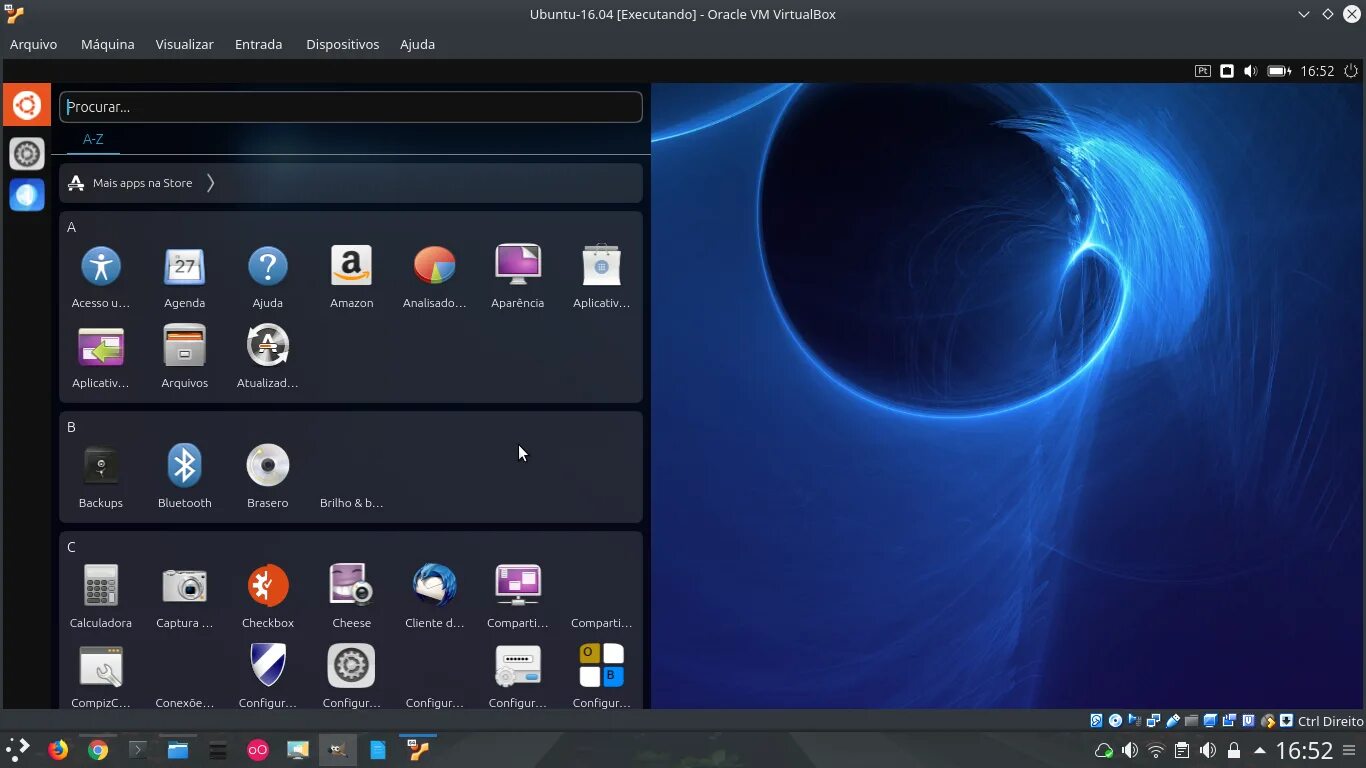The width and height of the screenshot is (1366, 768).
Task: Open the Arquivo menu
Action: point(33,44)
